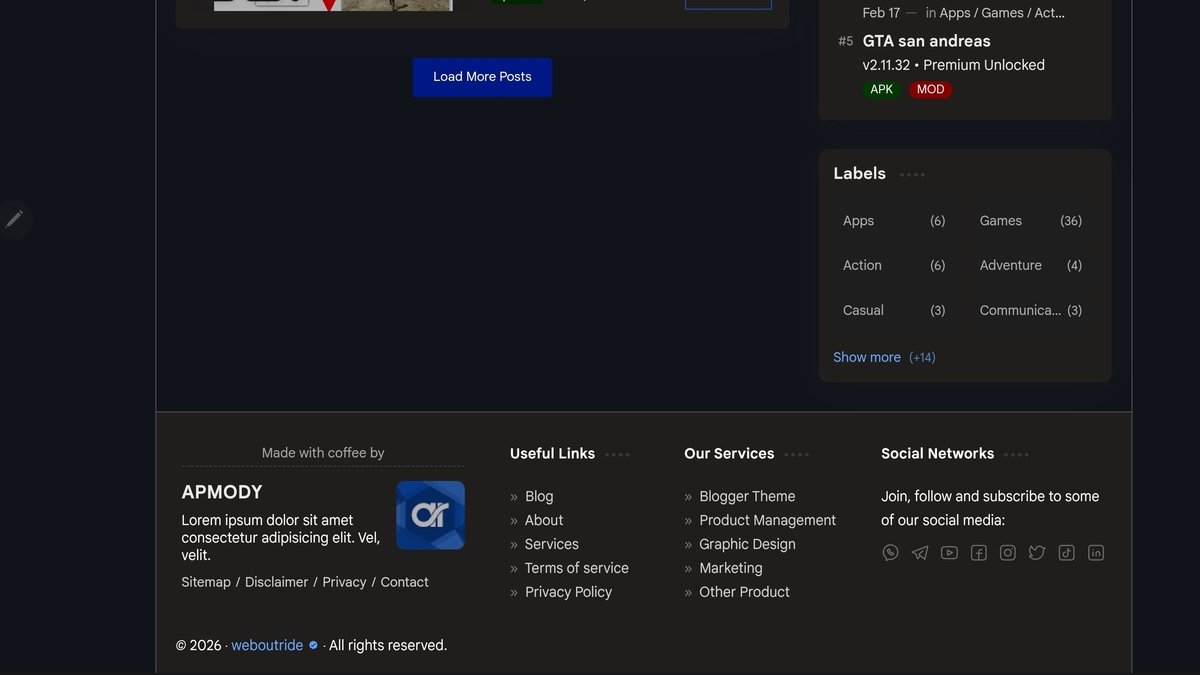The width and height of the screenshot is (1200, 675).
Task: Click the Telegram paper plane icon
Action: [x=920, y=553]
